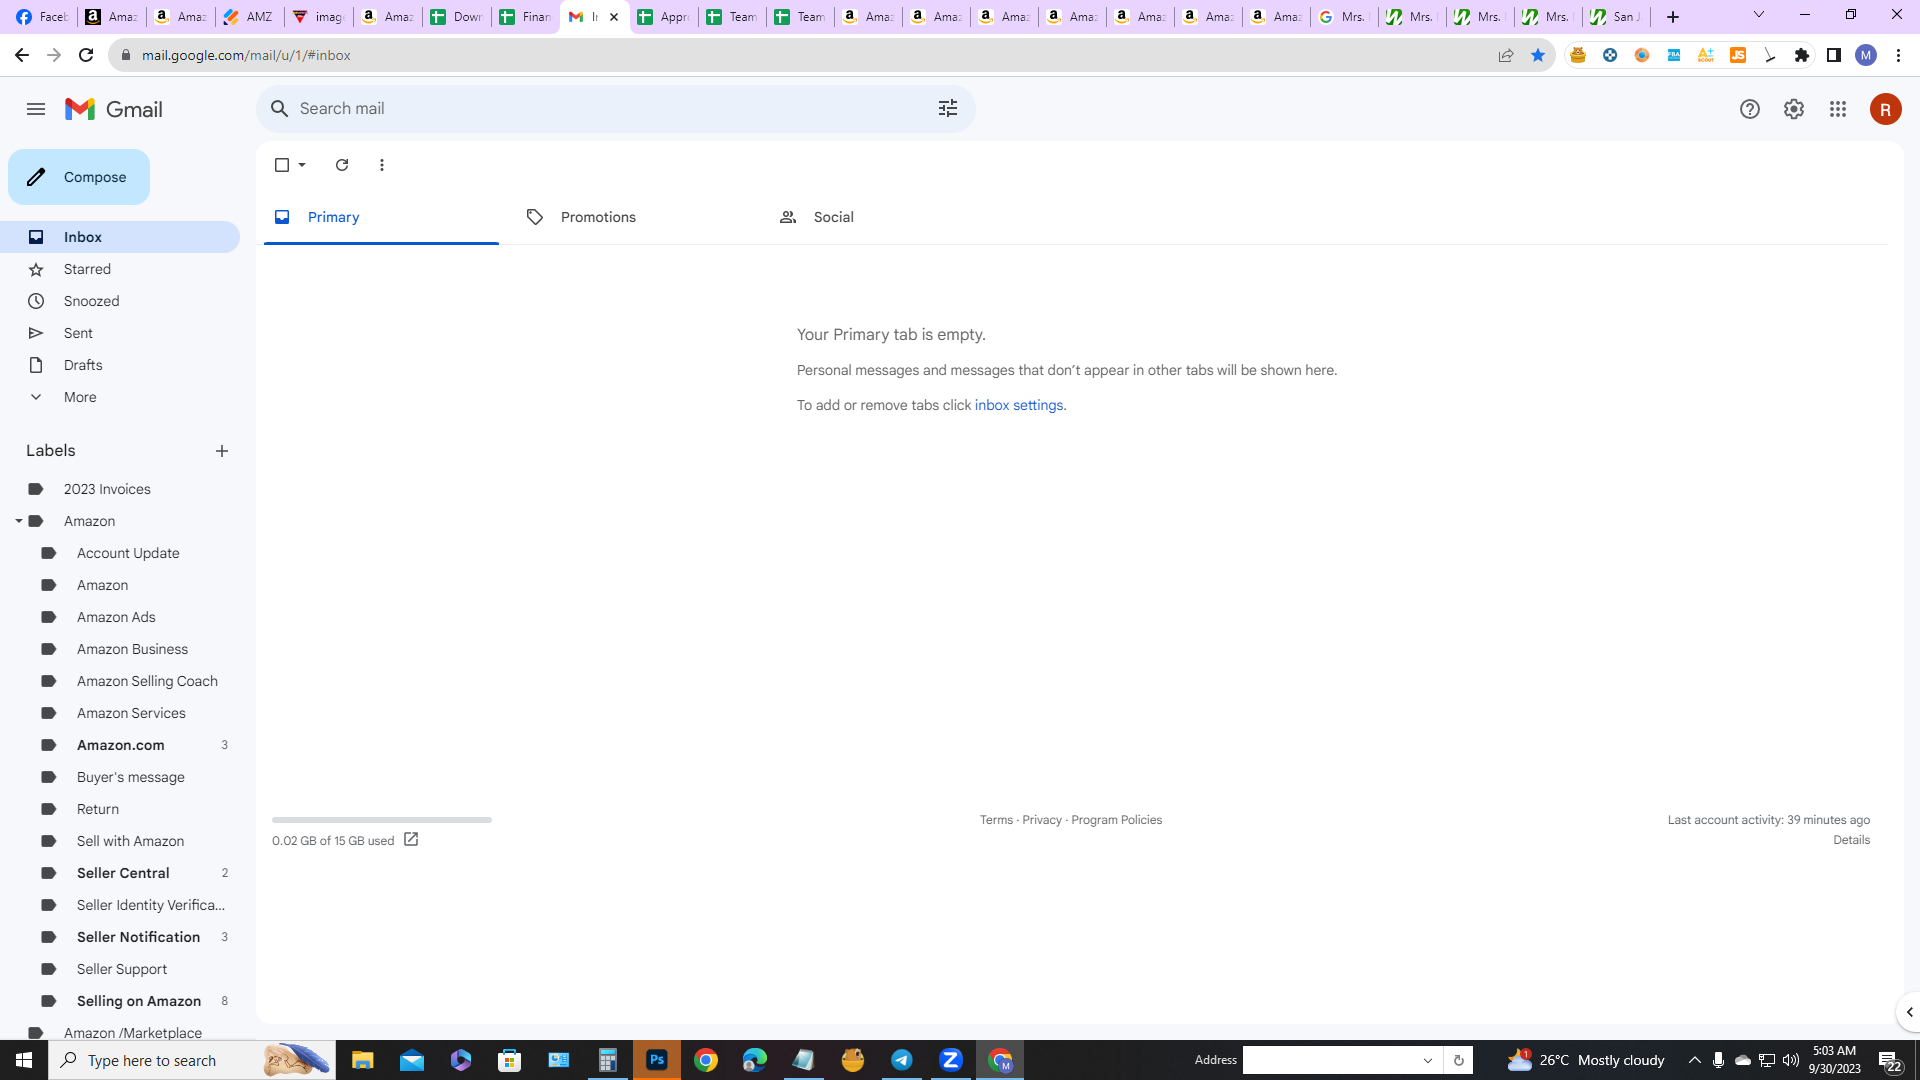This screenshot has height=1080, width=1920.
Task: Show the side panel arrow
Action: (1909, 1012)
